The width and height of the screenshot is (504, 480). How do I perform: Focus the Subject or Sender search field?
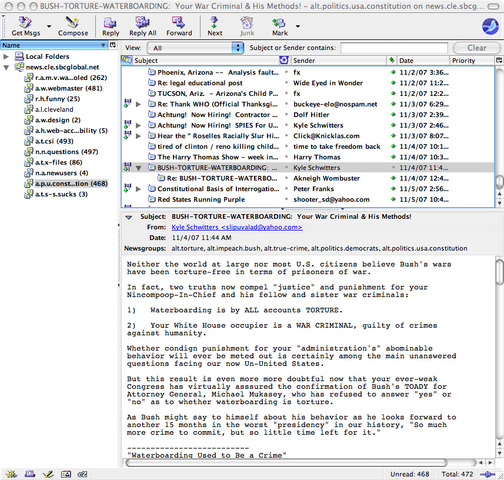pos(394,48)
